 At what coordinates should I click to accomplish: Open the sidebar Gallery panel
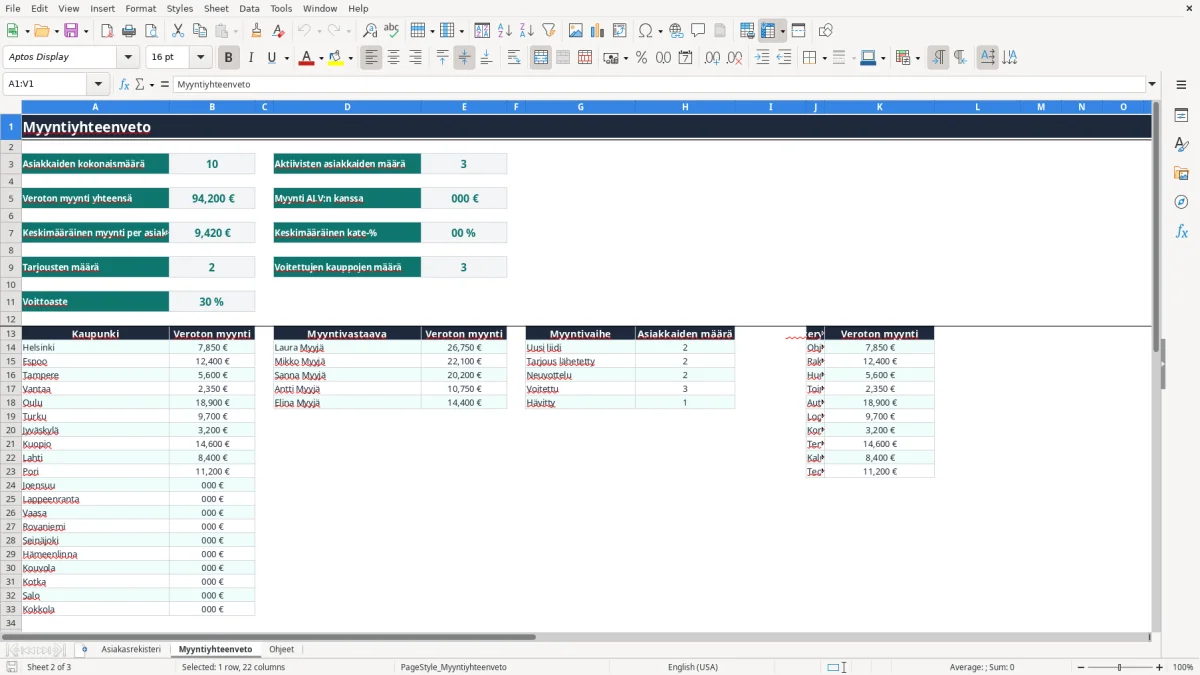click(x=1181, y=173)
